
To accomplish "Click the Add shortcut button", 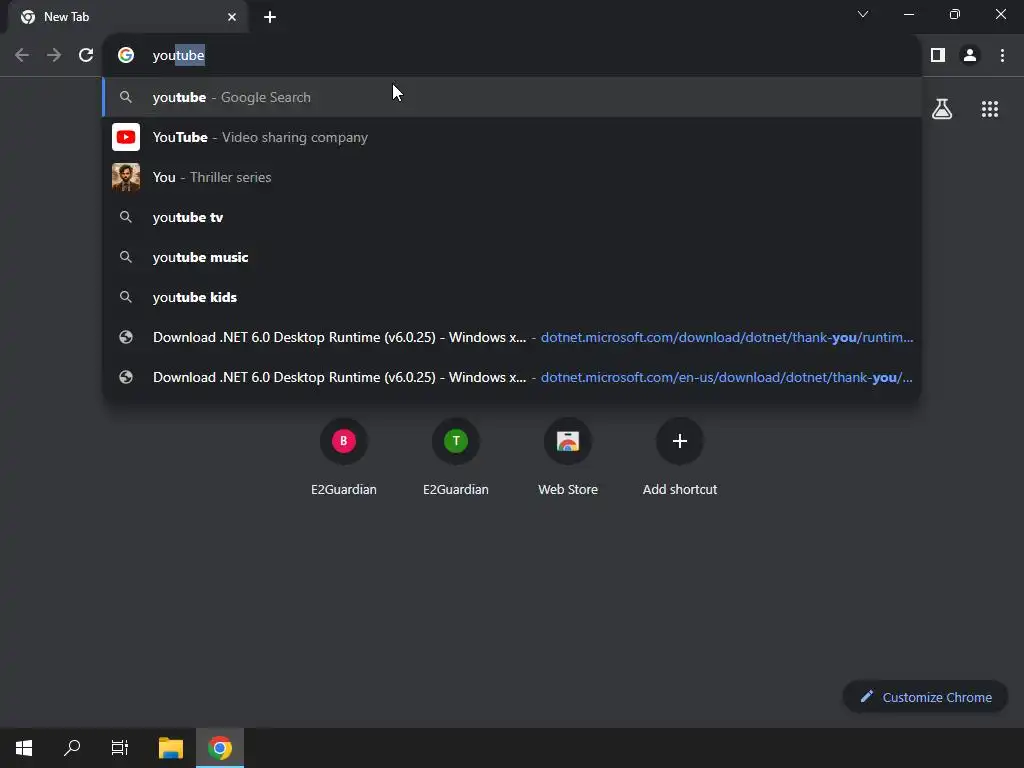I will 680,457.
